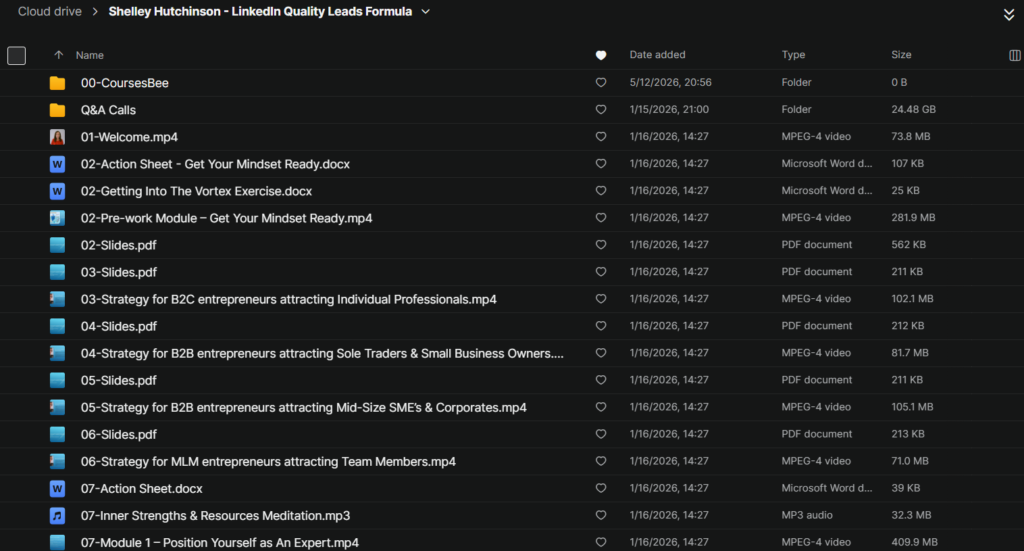
Task: Toggle heart for 03-Slides.pdf
Action: click(x=601, y=272)
